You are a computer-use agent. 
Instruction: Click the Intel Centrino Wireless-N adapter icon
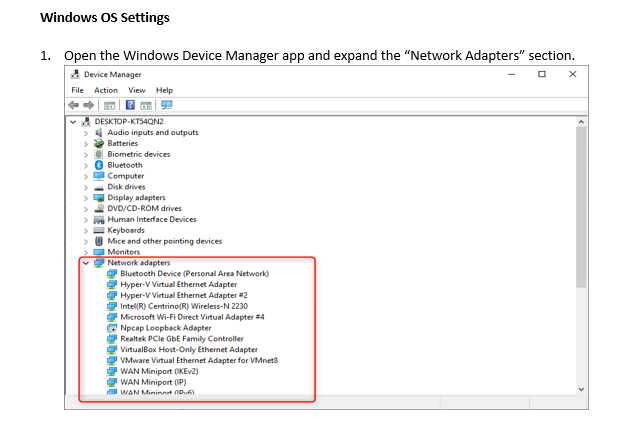point(112,306)
